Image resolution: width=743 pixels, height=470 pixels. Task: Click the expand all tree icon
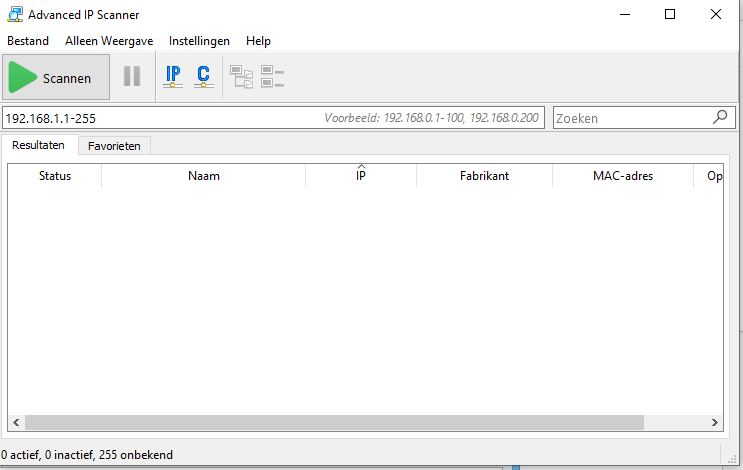[x=241, y=77]
